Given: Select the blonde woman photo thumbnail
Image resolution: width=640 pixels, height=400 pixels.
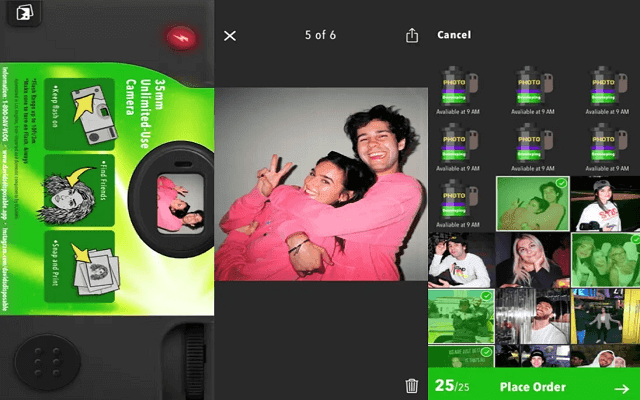Looking at the screenshot, I should [x=532, y=260].
